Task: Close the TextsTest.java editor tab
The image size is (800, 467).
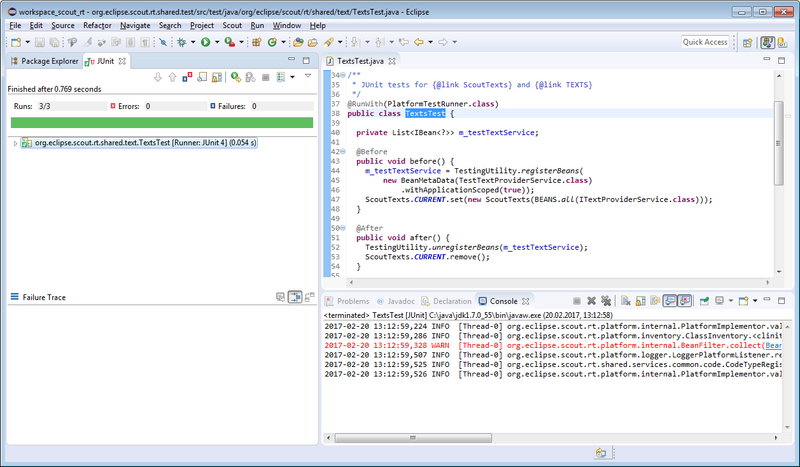Action: click(x=392, y=61)
